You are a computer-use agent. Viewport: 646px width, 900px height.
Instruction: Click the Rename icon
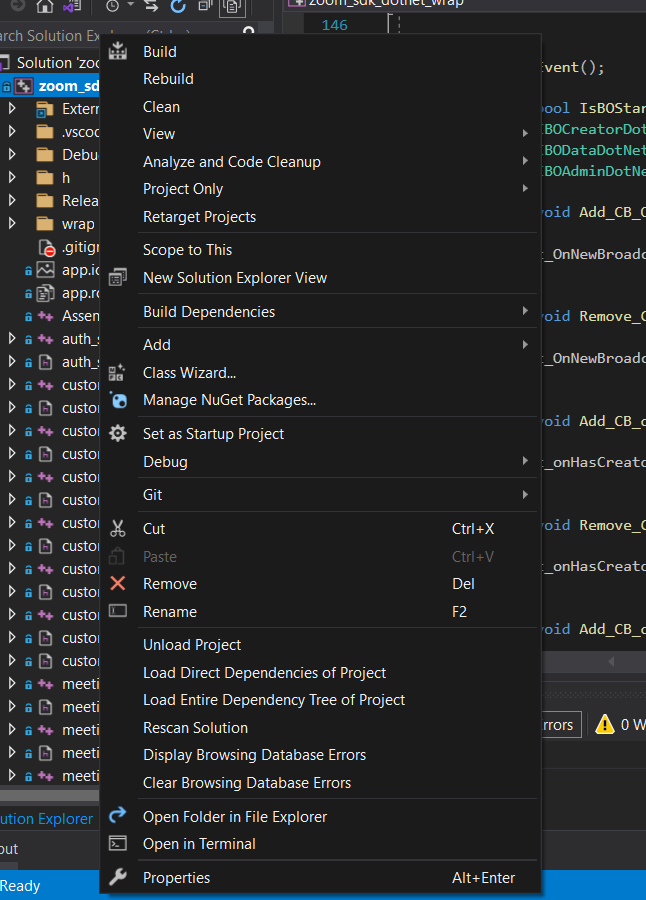click(x=118, y=611)
